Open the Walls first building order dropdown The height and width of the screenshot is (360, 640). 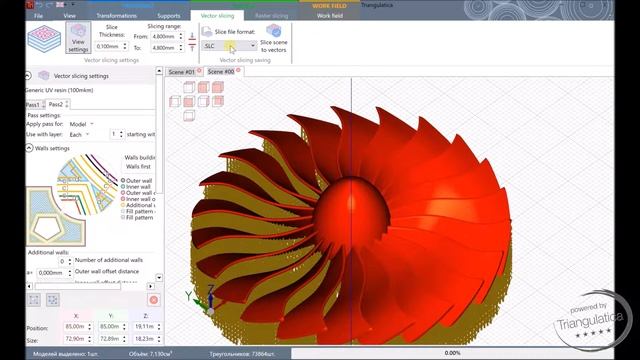coord(138,167)
